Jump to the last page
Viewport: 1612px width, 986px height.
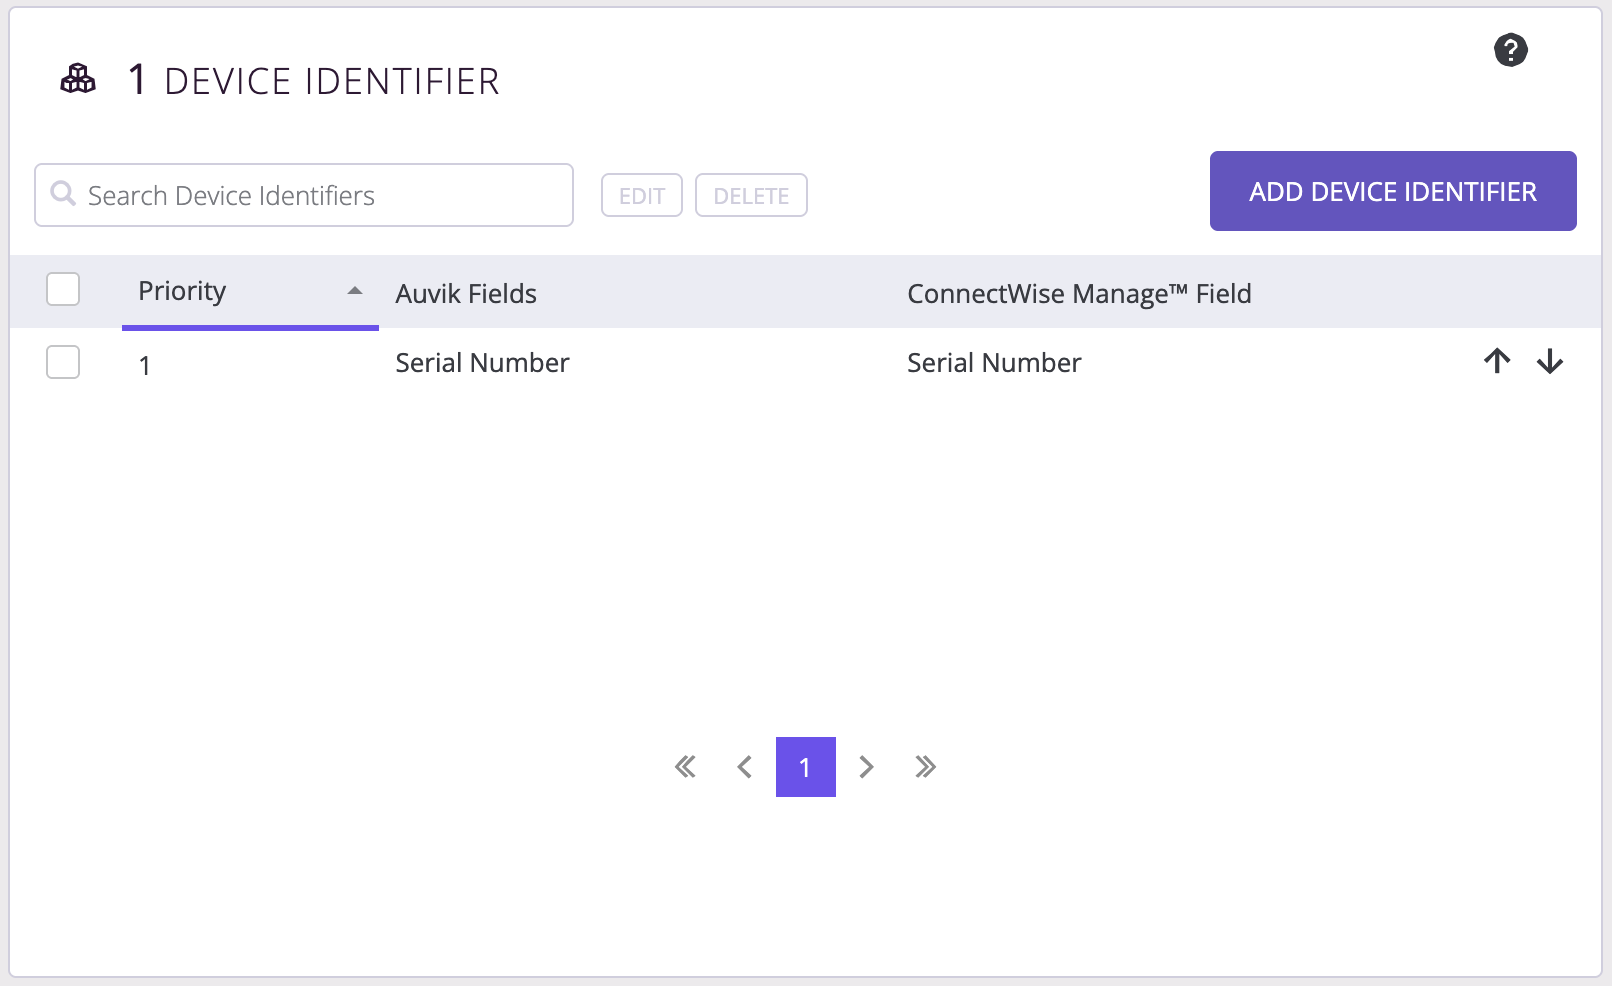point(925,767)
